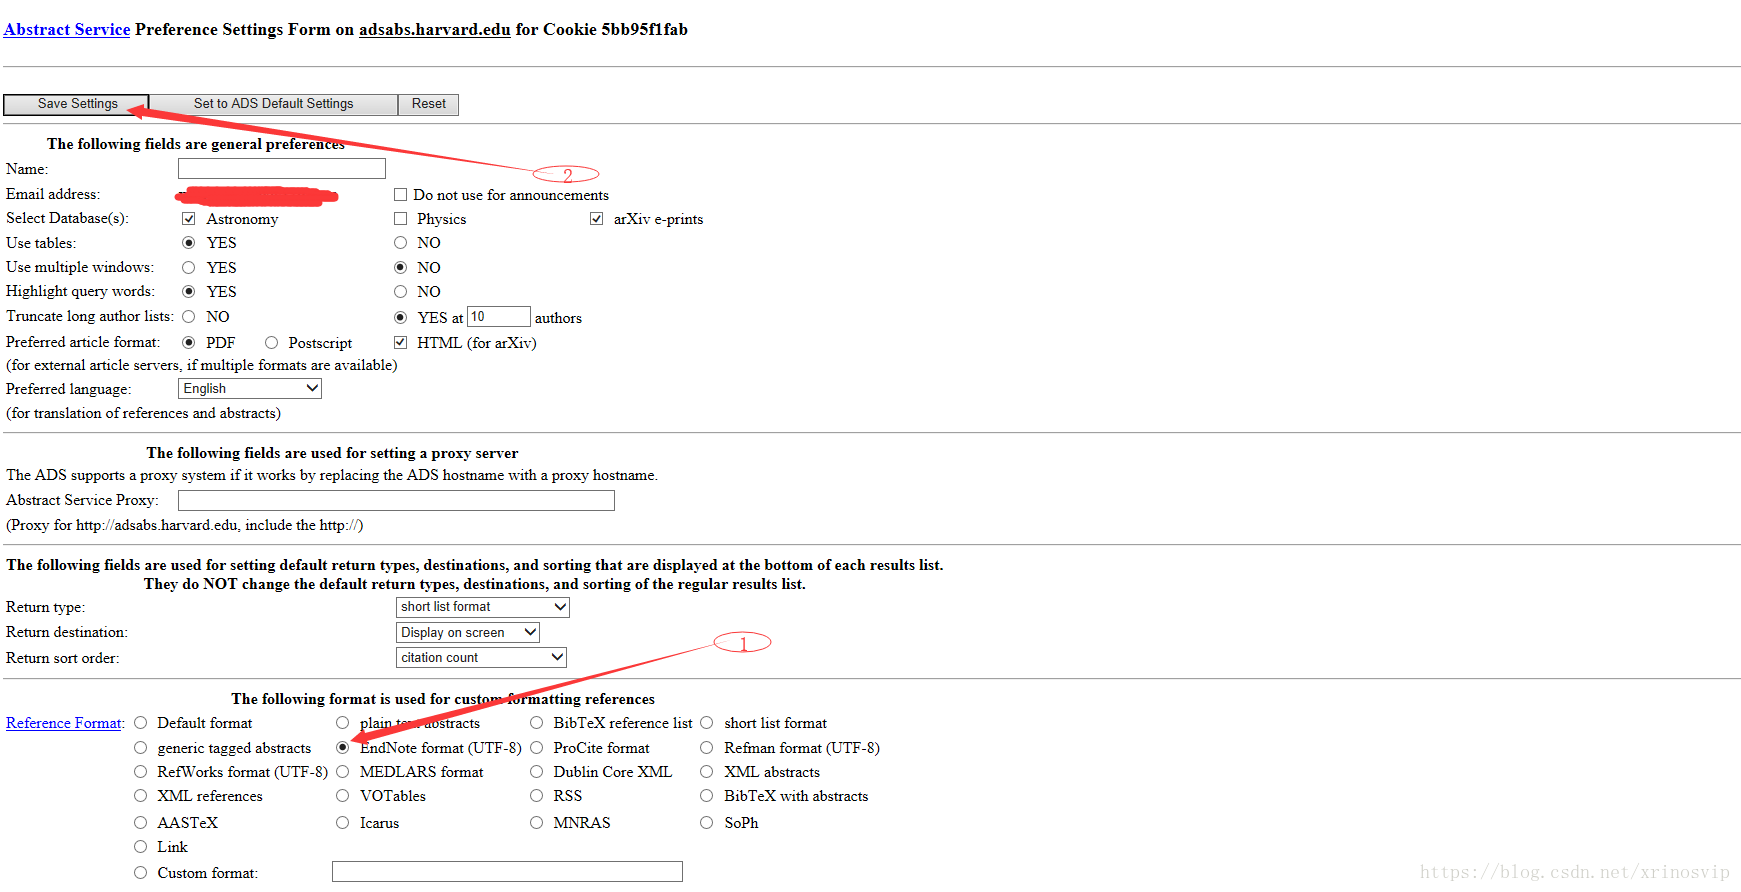Select BibTeX with abstracts format
This screenshot has height=892, width=1741.
tap(706, 796)
